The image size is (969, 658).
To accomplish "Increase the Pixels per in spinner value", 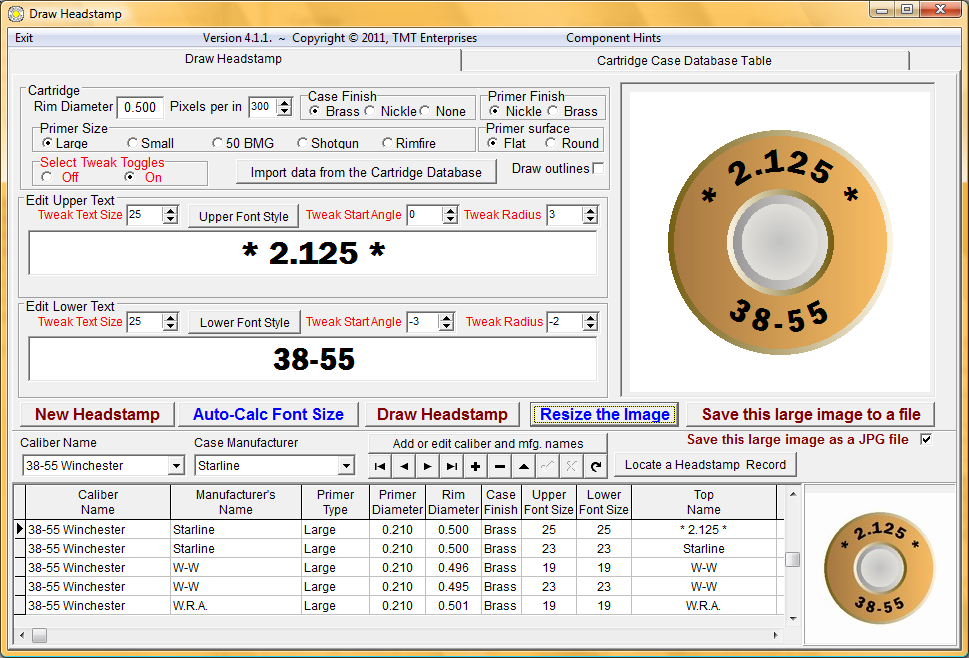I will [285, 102].
